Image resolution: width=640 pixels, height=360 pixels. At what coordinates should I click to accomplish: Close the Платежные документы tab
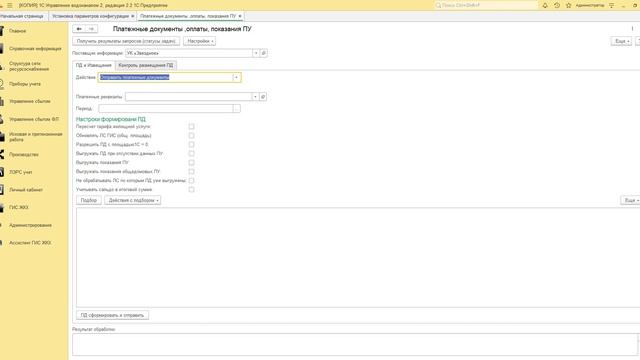240,16
